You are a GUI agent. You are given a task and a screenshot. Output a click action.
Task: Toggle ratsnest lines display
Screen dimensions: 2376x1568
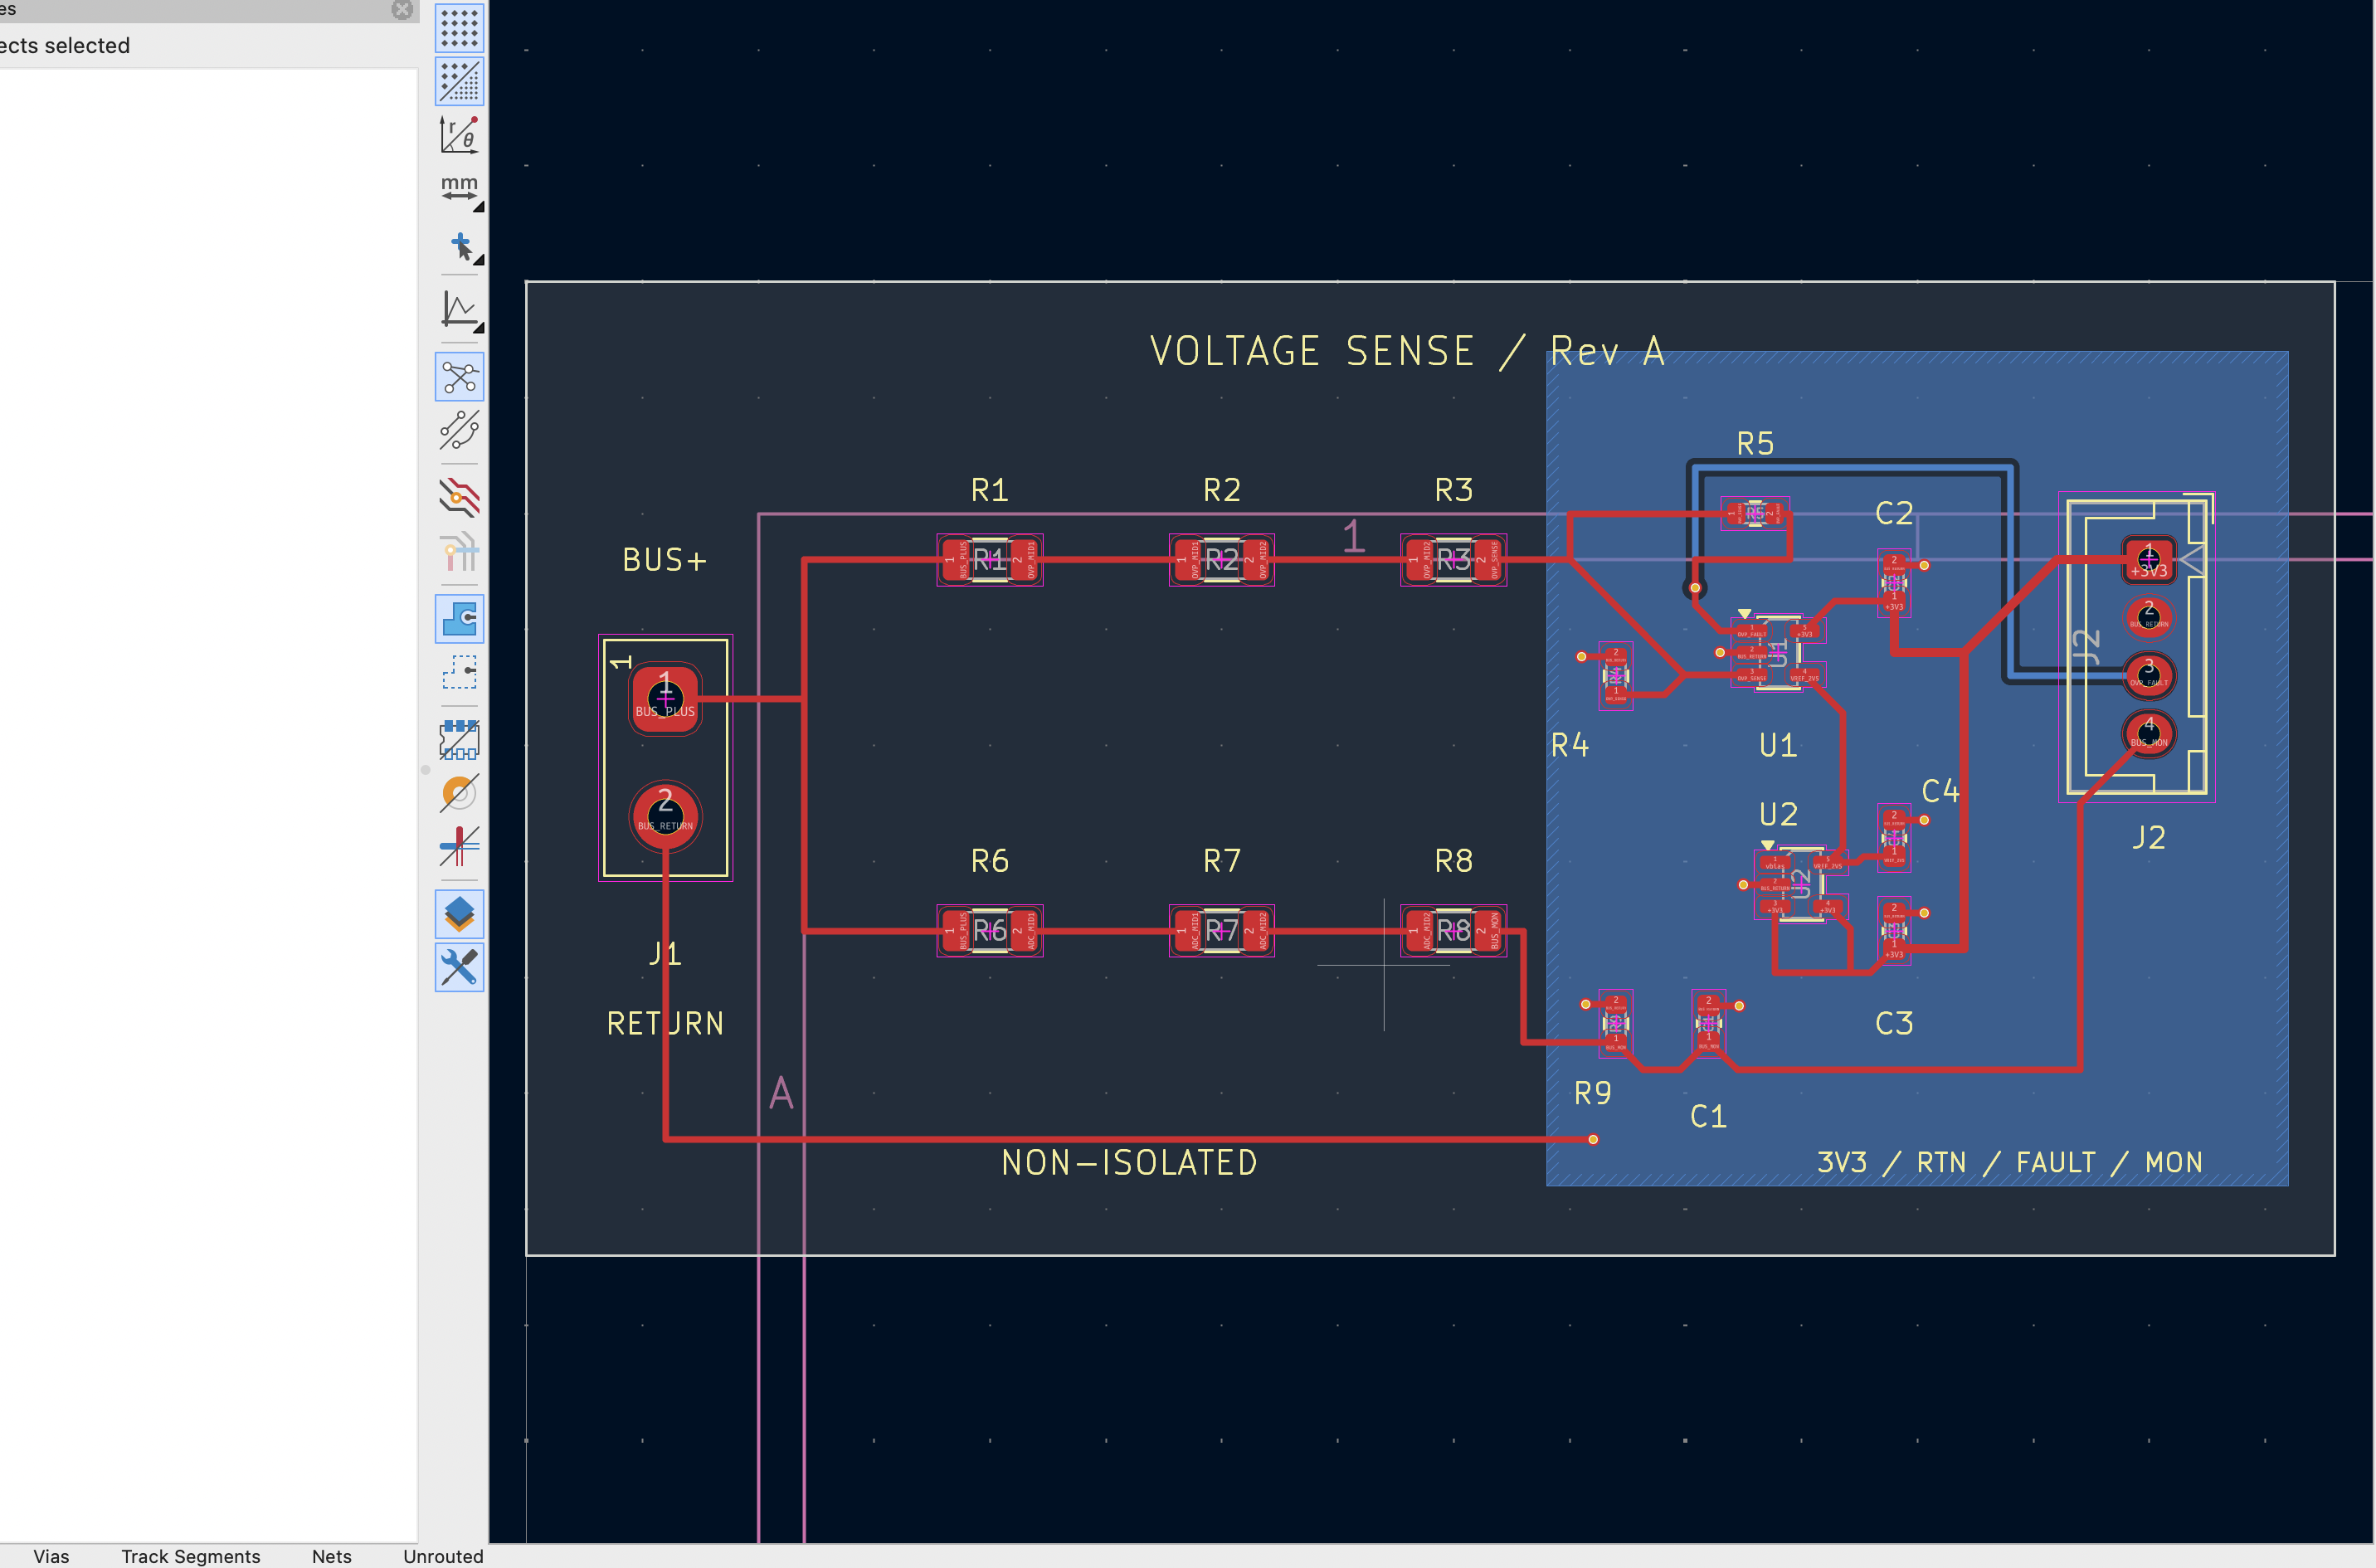(459, 377)
